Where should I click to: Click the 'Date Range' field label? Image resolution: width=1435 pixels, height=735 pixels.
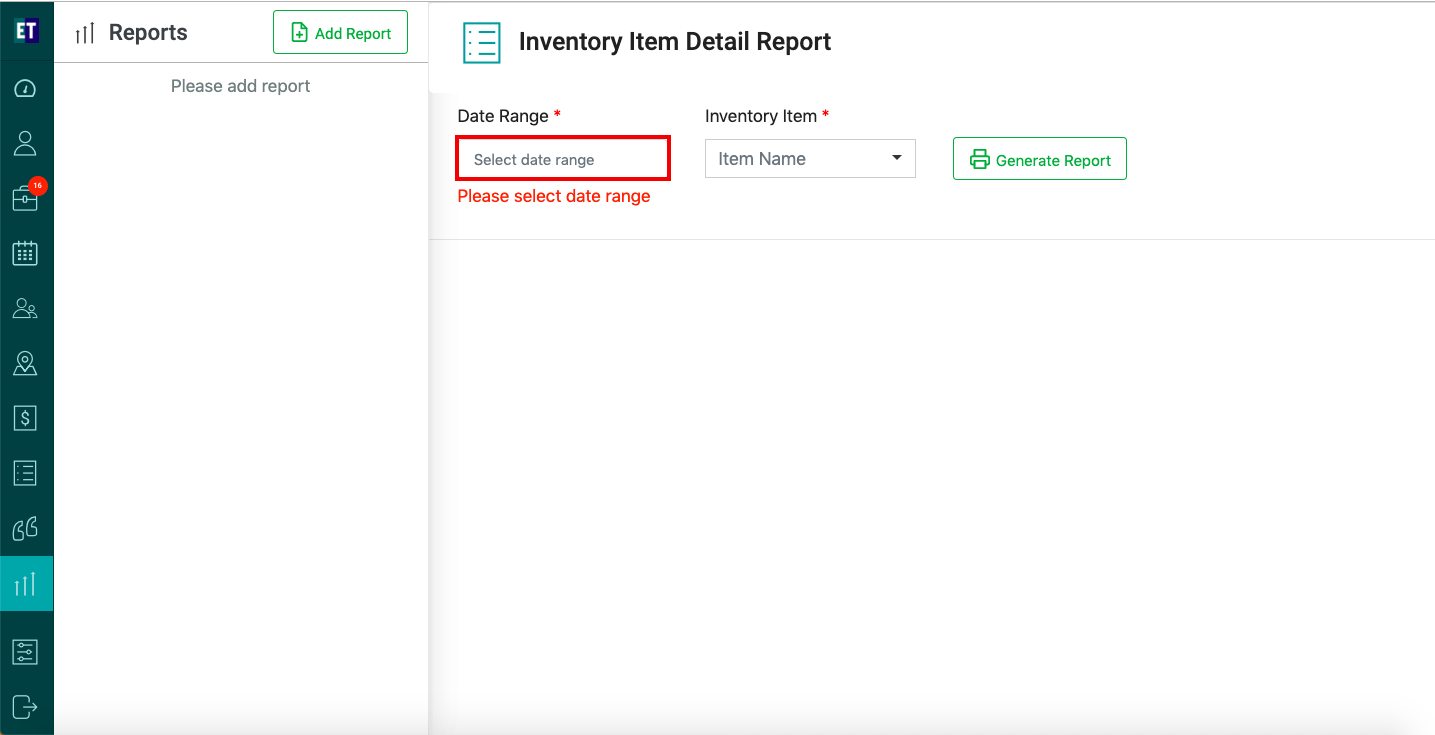pos(503,116)
